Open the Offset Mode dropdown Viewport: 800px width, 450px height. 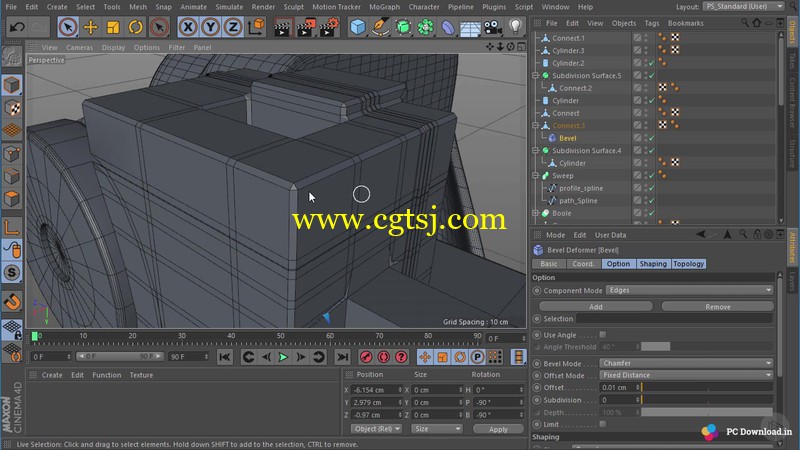(686, 375)
